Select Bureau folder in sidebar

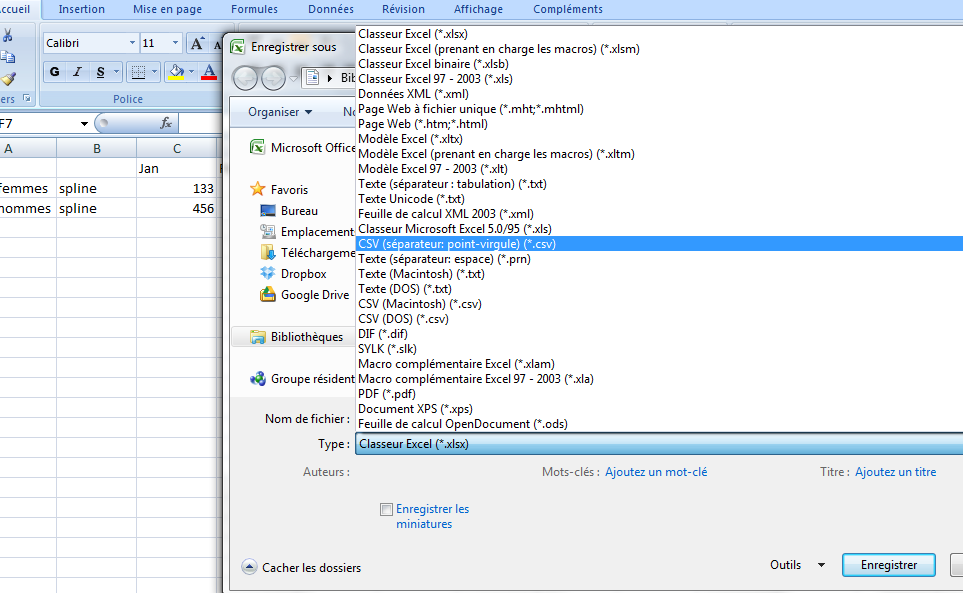[289, 211]
